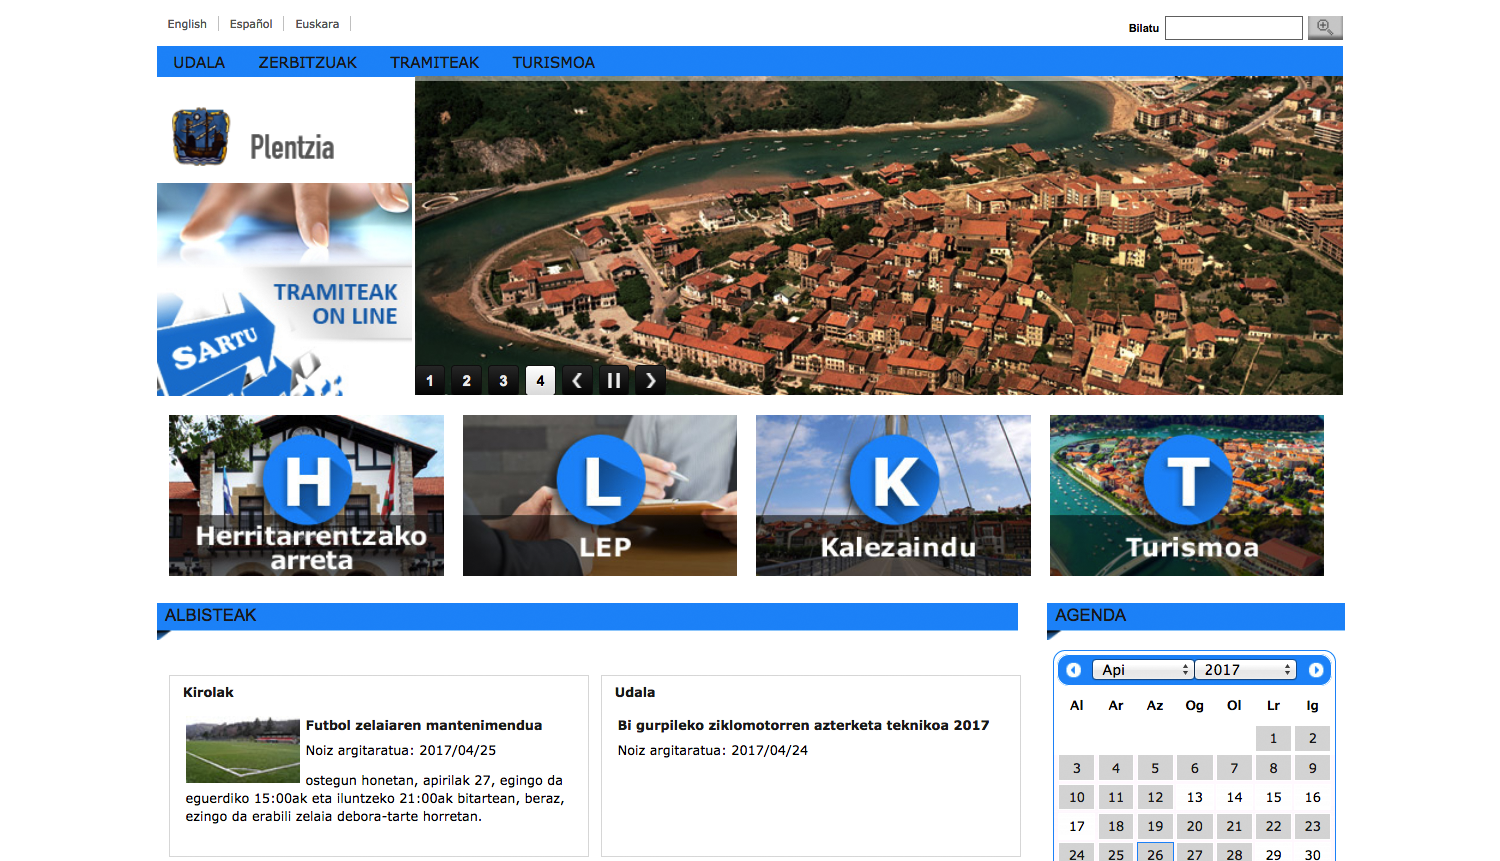Click the ALBISTEAK section heading
The height and width of the screenshot is (861, 1500).
click(x=211, y=615)
